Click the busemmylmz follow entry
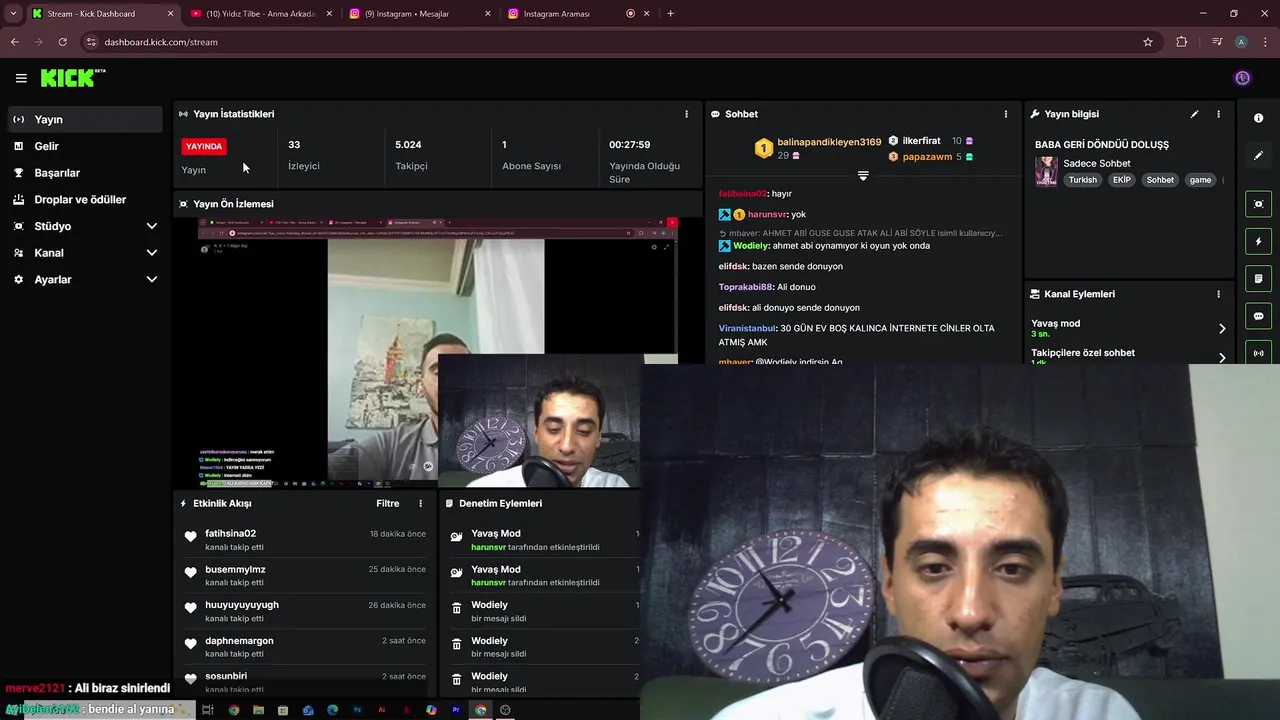The width and height of the screenshot is (1280, 720). [305, 575]
